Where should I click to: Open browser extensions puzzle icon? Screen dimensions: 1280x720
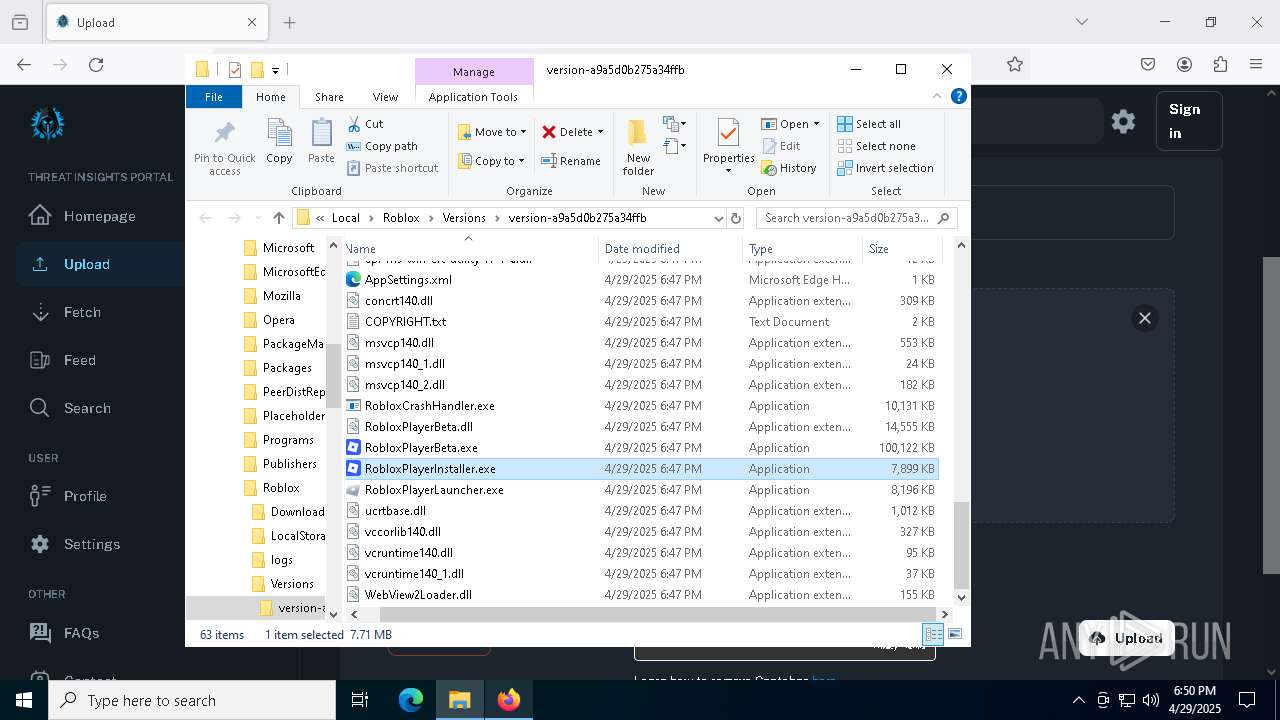pos(1220,65)
